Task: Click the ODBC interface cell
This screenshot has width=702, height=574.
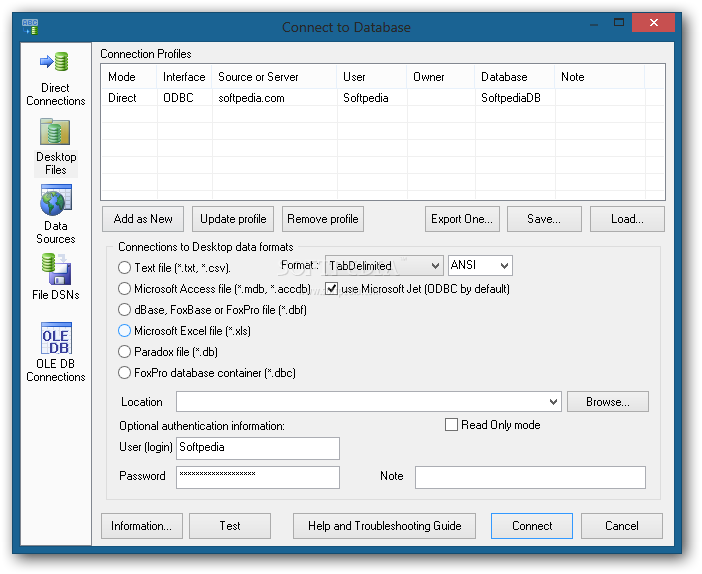Action: coord(184,98)
